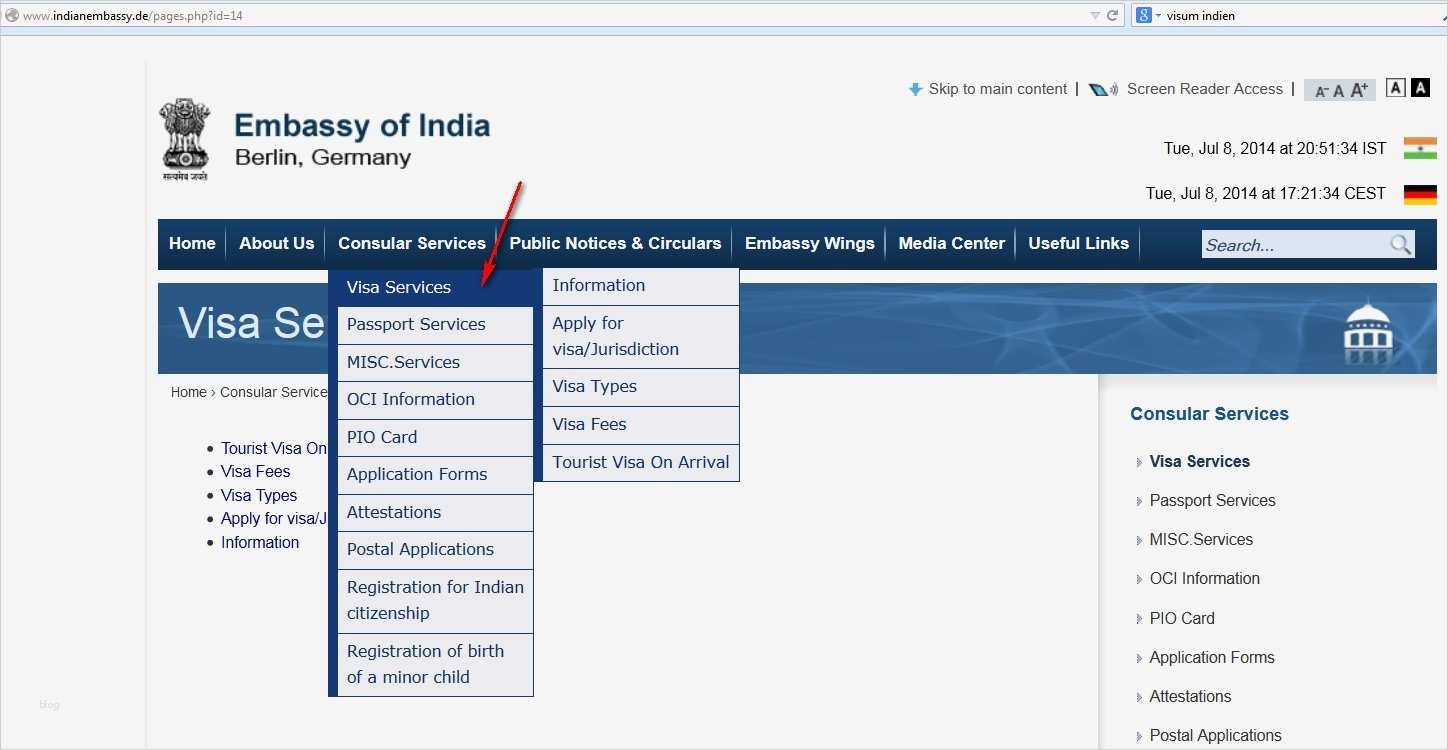
Task: Open the Home navigation menu item
Action: pyautogui.click(x=192, y=243)
